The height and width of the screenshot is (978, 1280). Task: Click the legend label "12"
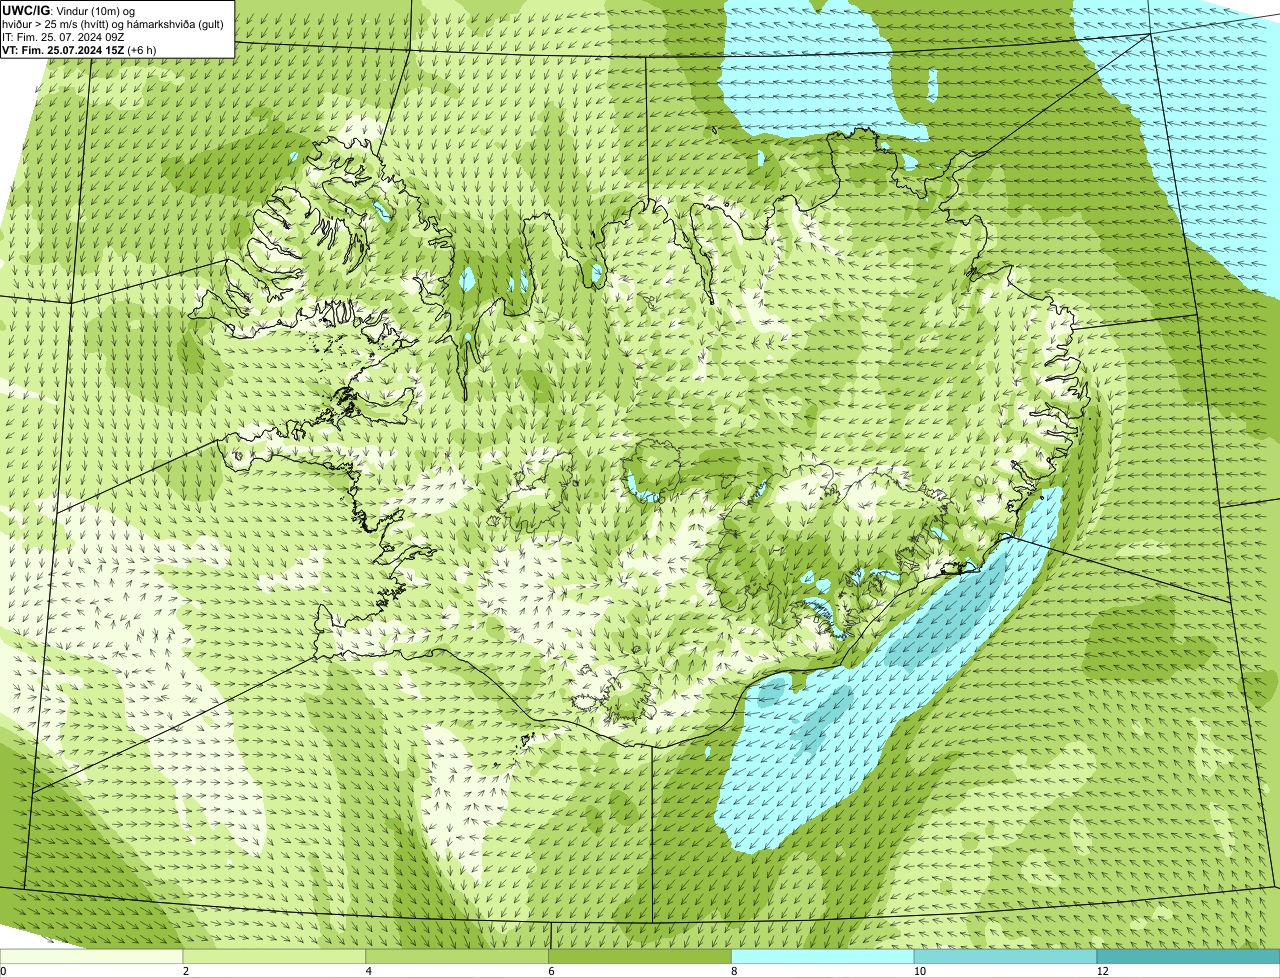click(x=1102, y=971)
